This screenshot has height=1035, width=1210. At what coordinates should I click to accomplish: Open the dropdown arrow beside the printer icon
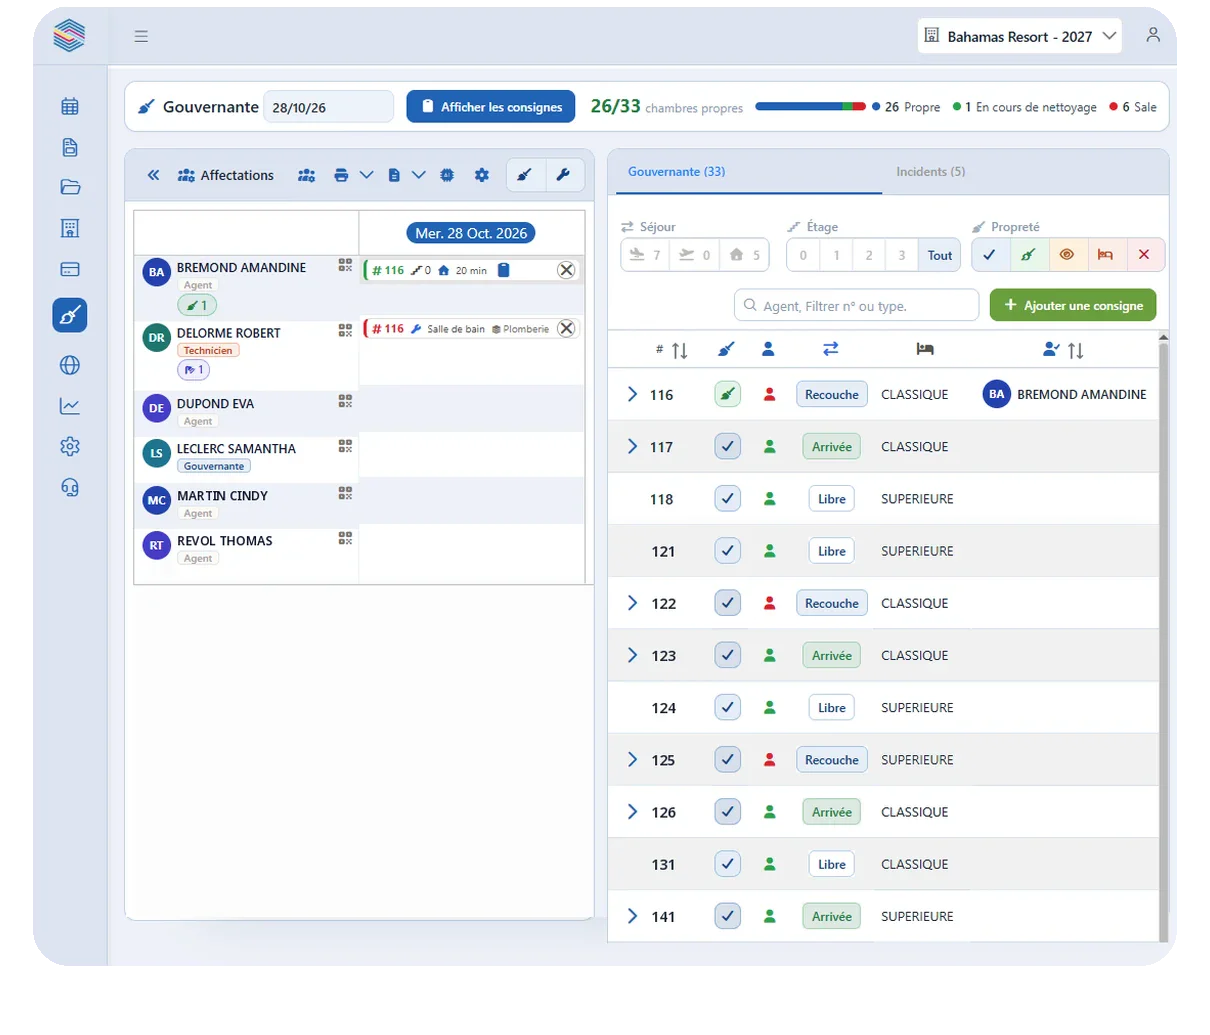coord(367,175)
